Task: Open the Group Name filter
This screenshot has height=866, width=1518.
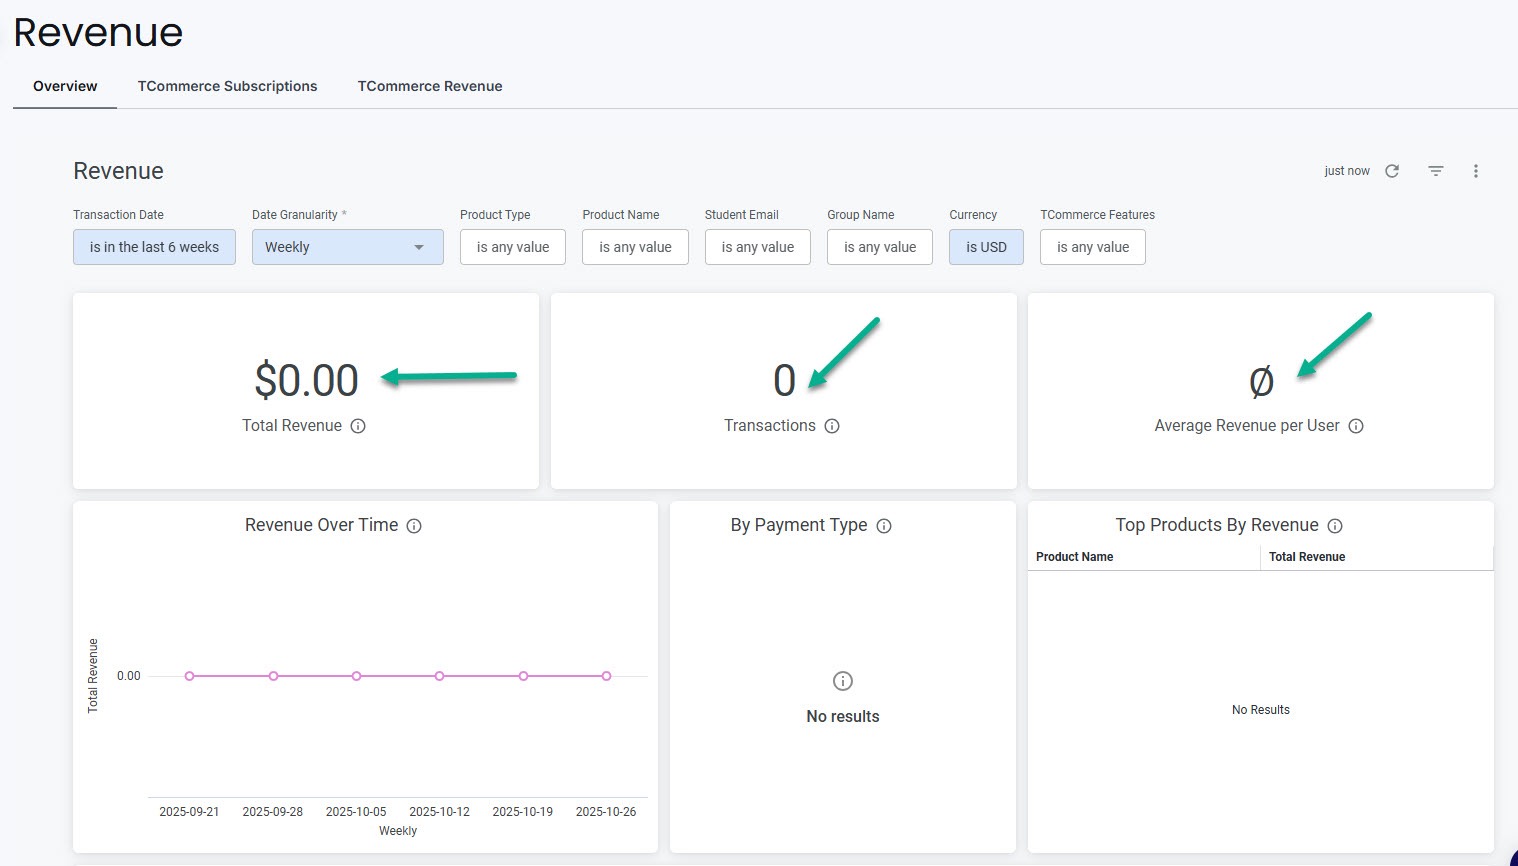Action: pyautogui.click(x=880, y=247)
